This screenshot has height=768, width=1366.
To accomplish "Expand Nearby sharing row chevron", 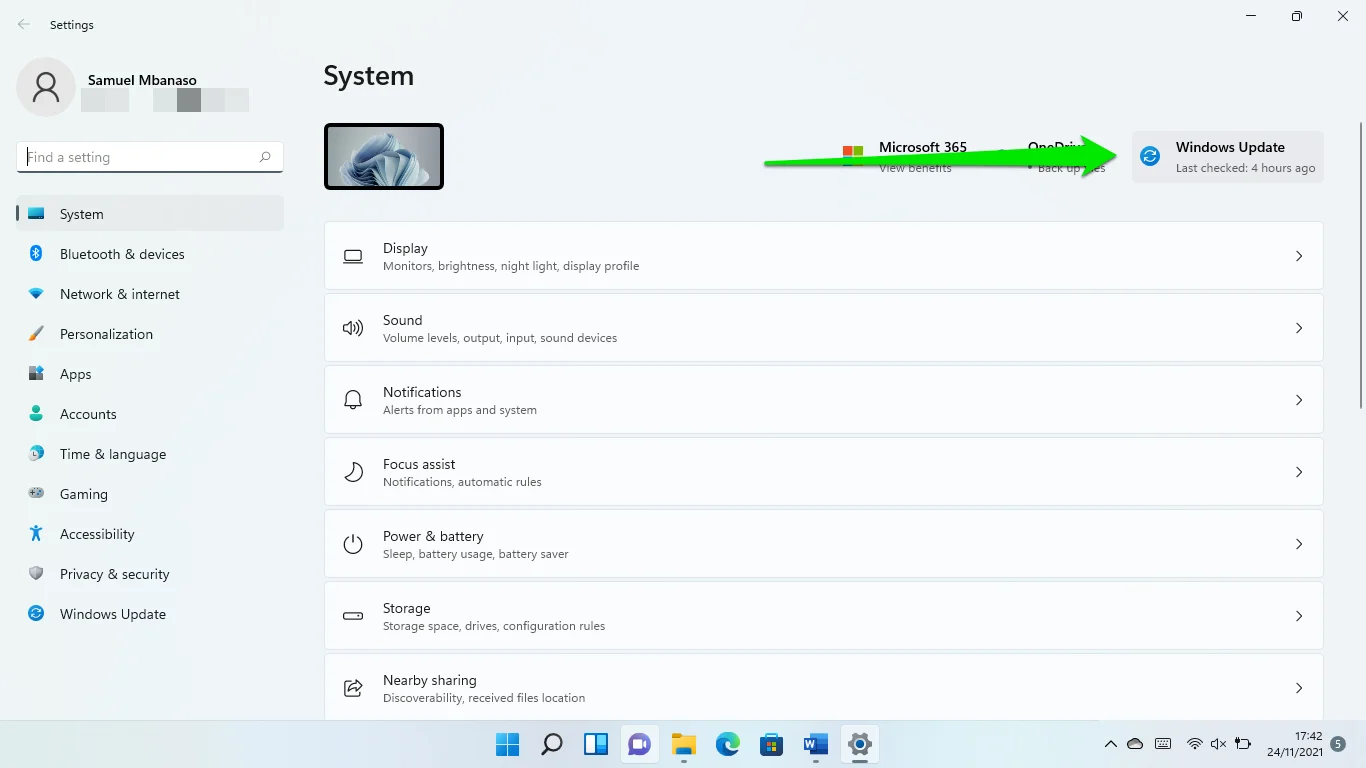I will click(1299, 688).
